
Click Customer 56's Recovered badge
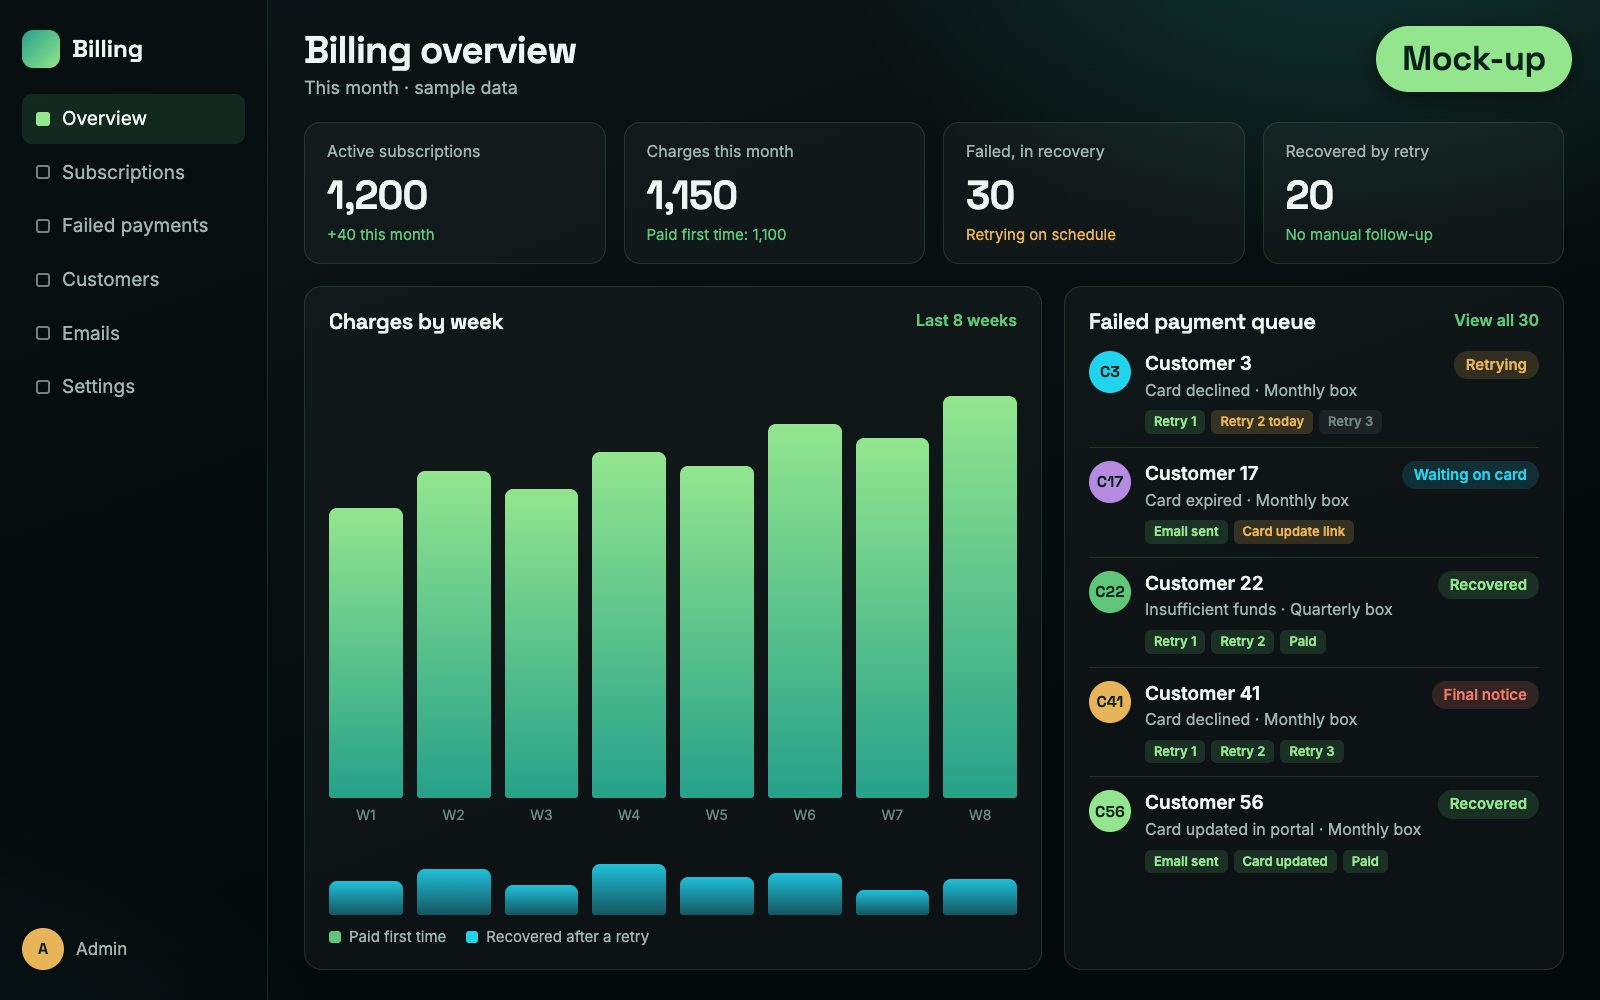click(1488, 804)
